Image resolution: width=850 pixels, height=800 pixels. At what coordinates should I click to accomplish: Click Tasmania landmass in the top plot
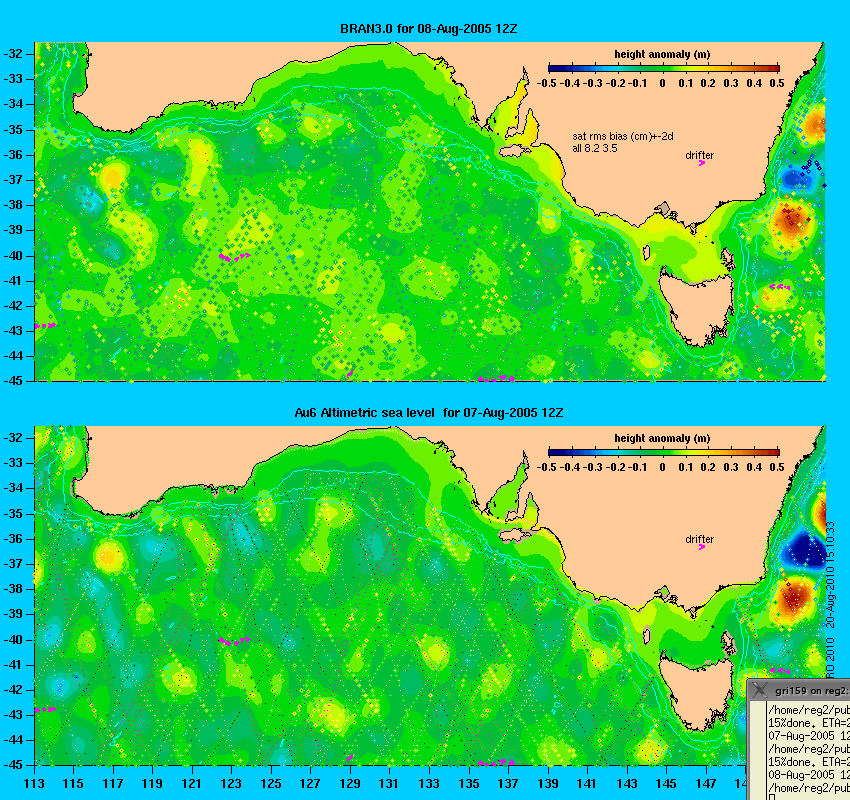click(698, 307)
